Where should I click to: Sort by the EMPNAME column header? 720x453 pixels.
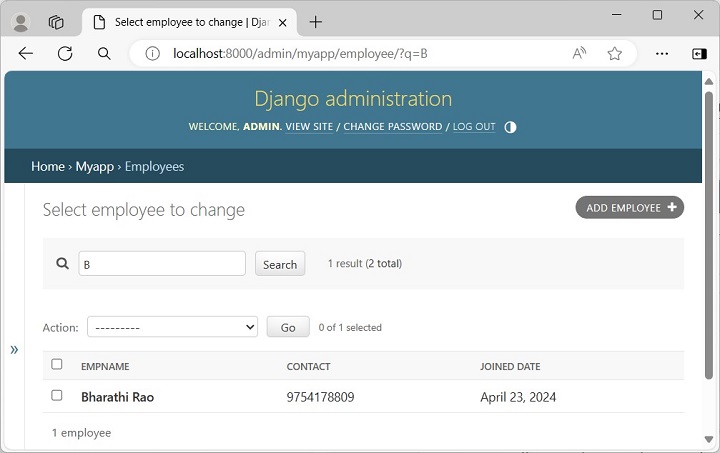105,366
